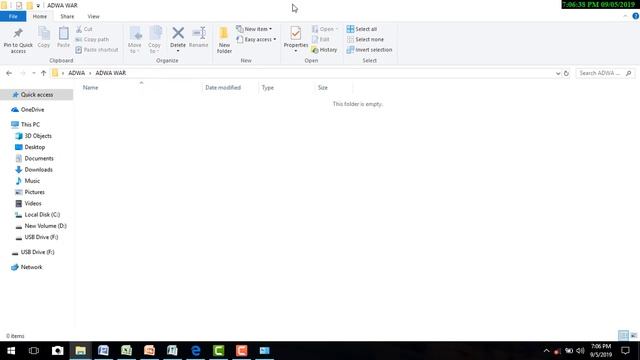Click the Search ADWA WAR field
640x360 pixels.
point(605,73)
